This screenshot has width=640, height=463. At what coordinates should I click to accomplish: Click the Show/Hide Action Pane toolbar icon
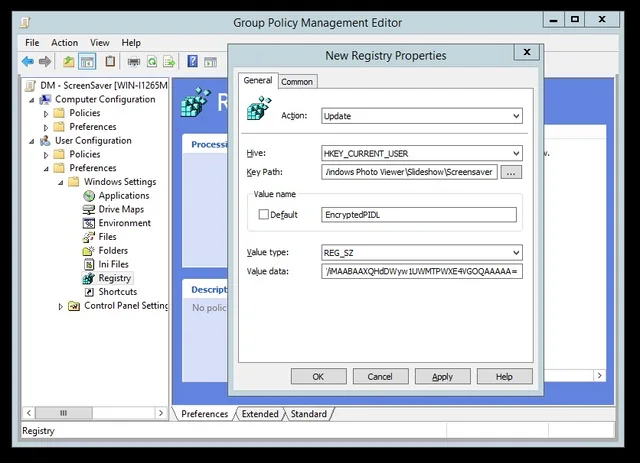pyautogui.click(x=211, y=62)
